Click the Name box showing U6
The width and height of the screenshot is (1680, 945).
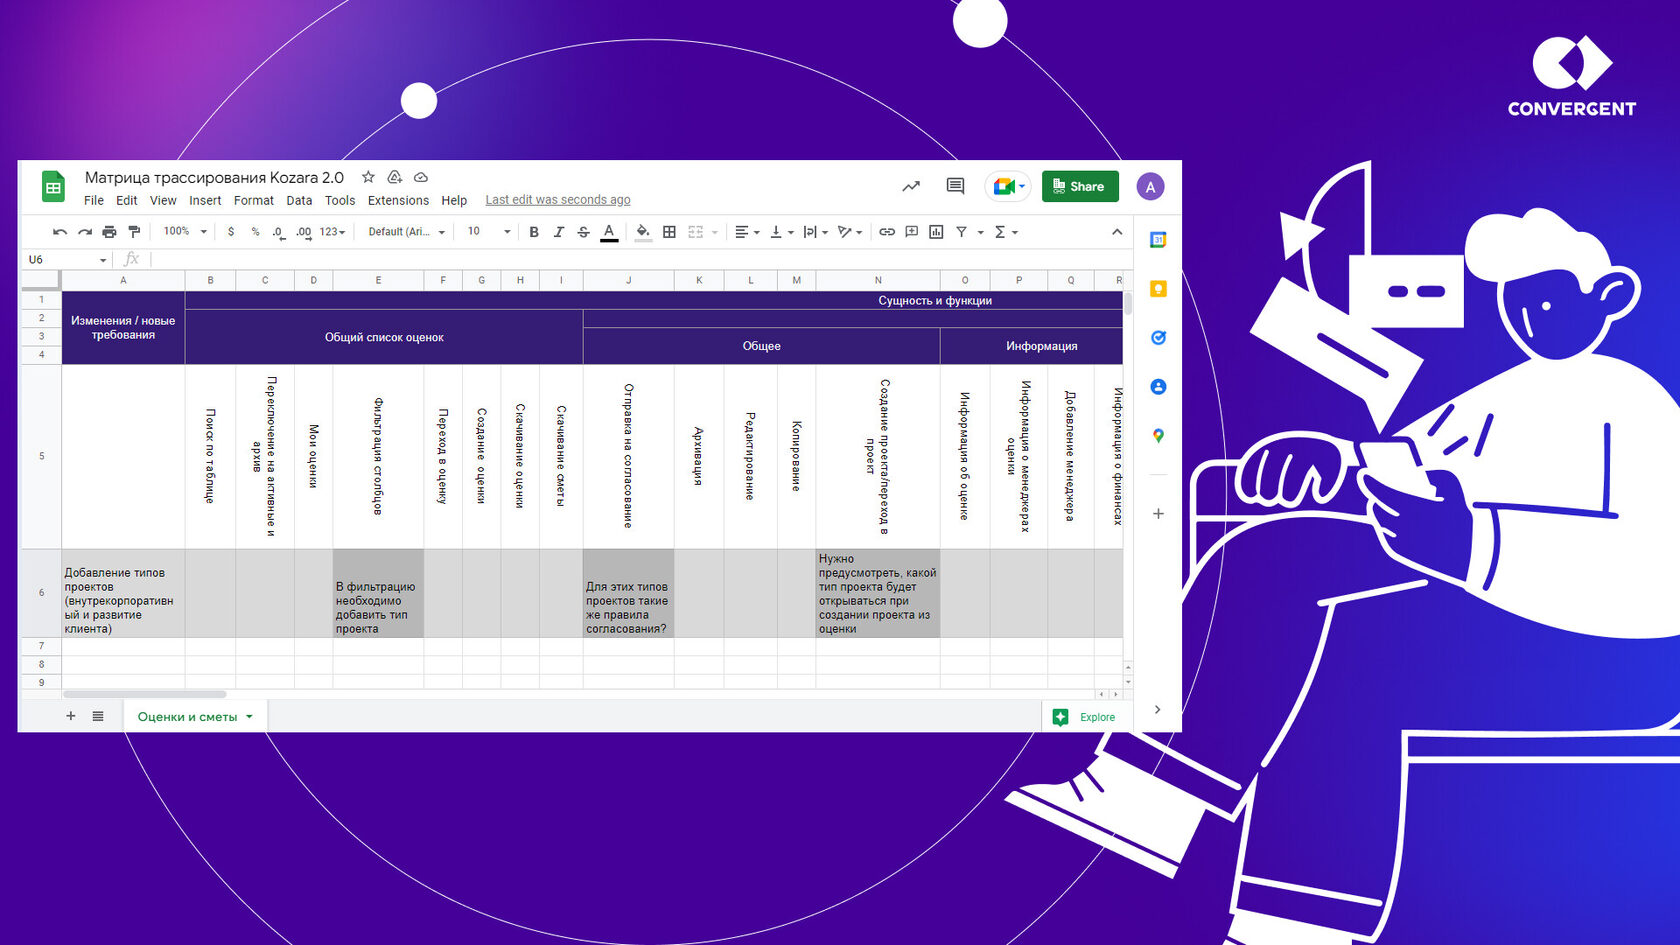coord(66,260)
